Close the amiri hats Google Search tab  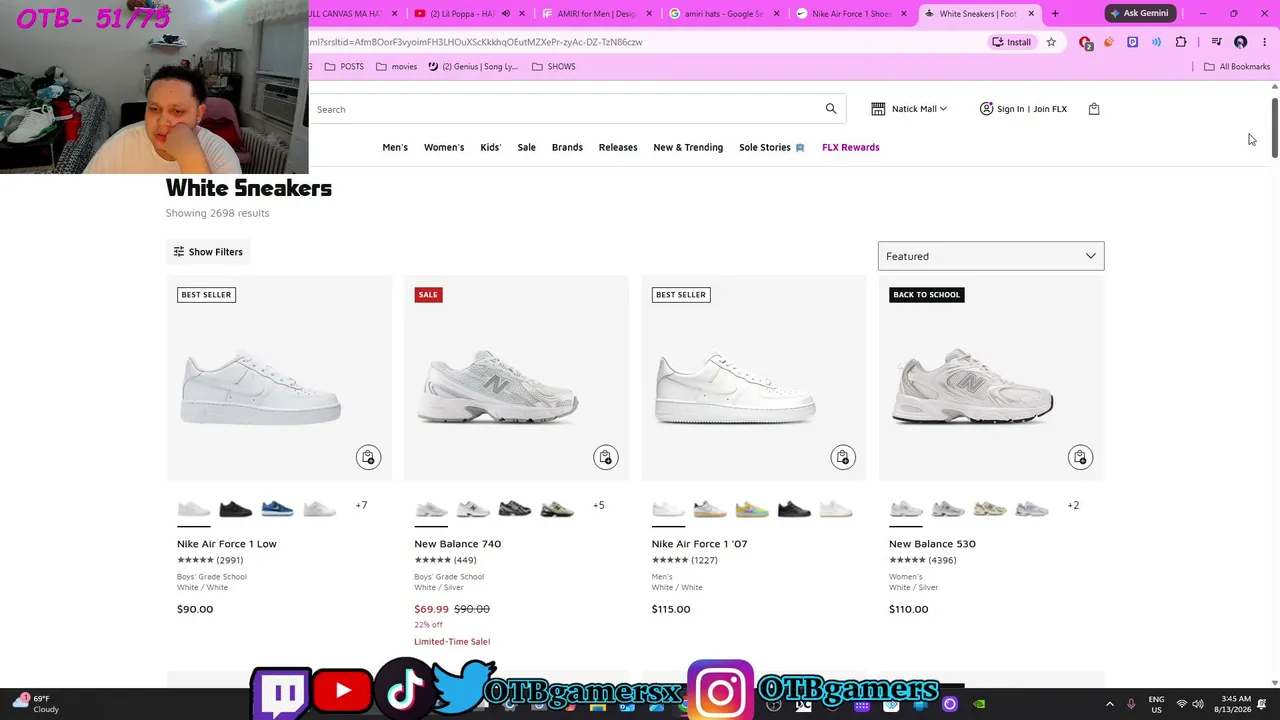click(777, 14)
